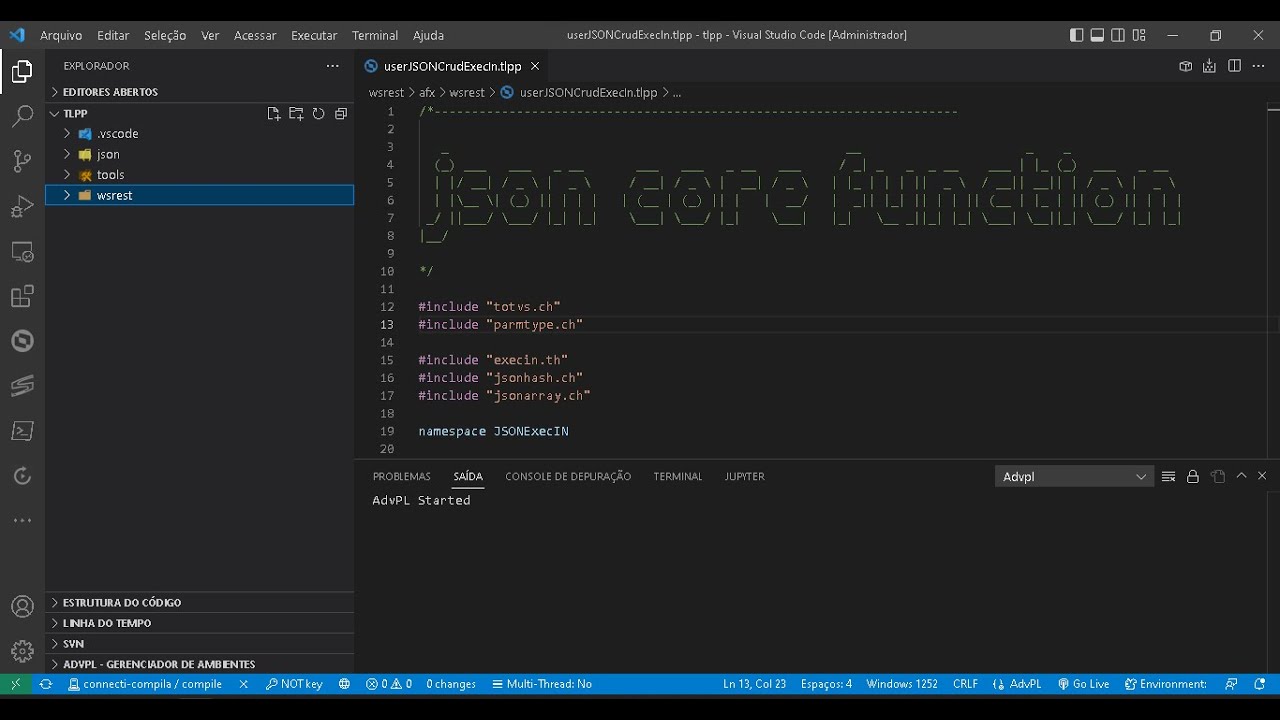Toggle panel layout button
Viewport: 1280px width, 720px height.
(x=1097, y=35)
